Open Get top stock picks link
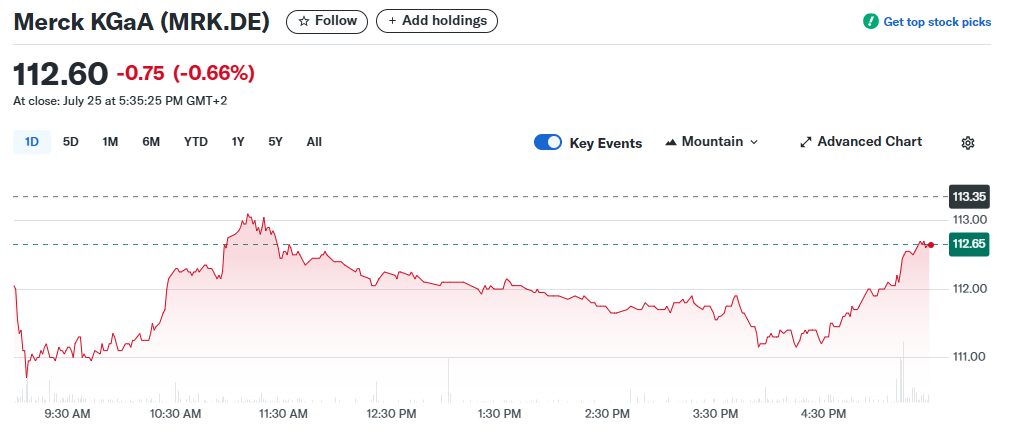Image resolution: width=1012 pixels, height=435 pixels. point(937,22)
